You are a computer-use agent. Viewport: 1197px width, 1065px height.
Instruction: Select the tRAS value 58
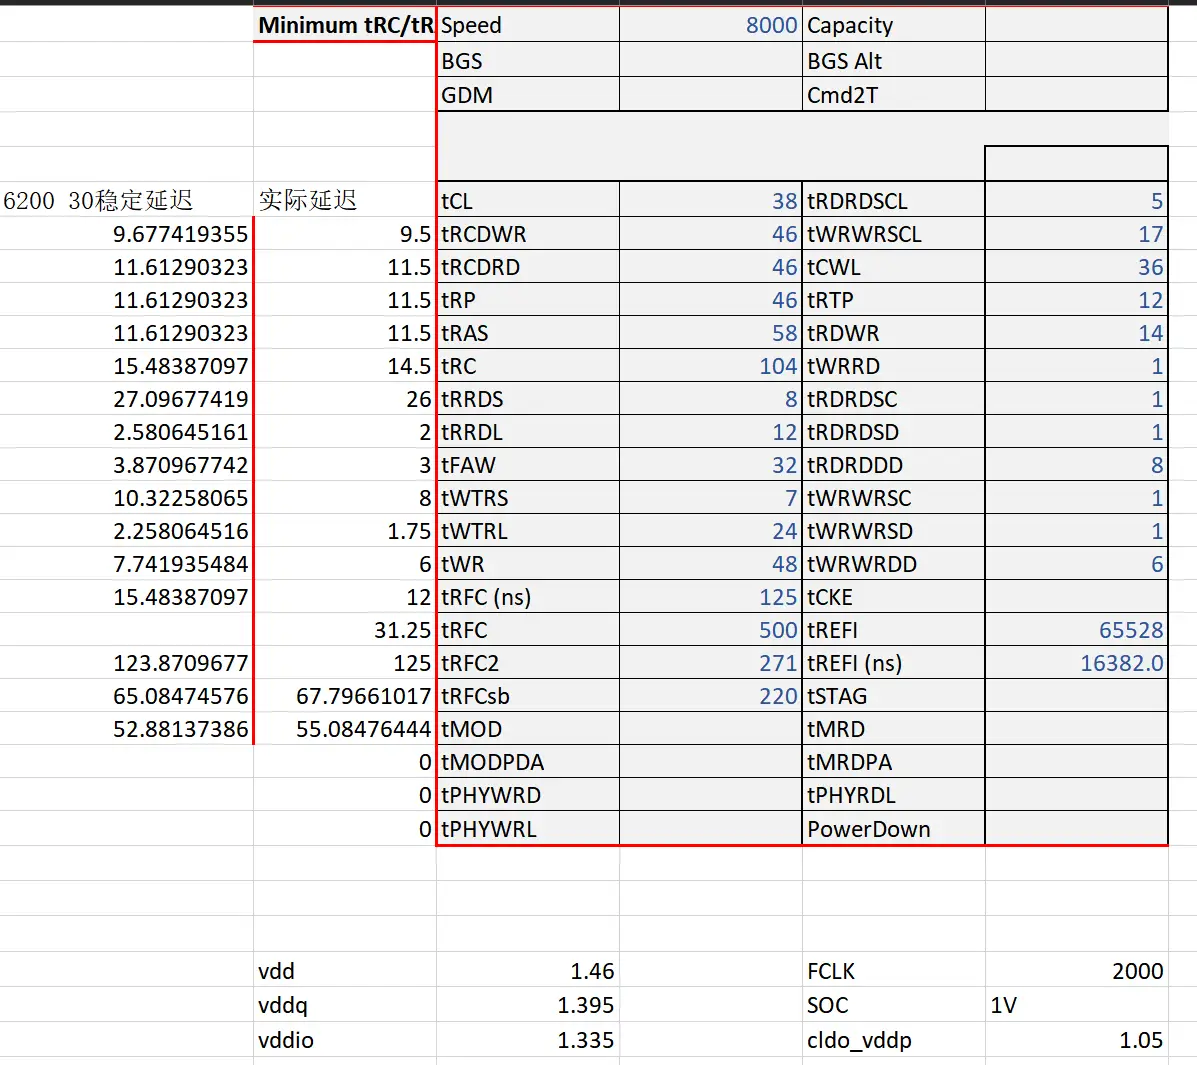point(711,333)
